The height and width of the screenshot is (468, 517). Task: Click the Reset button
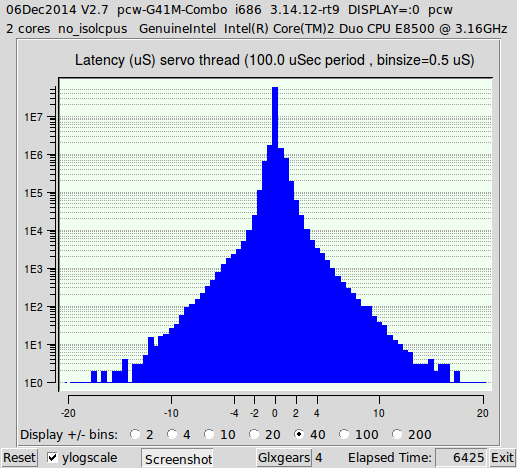point(19,458)
